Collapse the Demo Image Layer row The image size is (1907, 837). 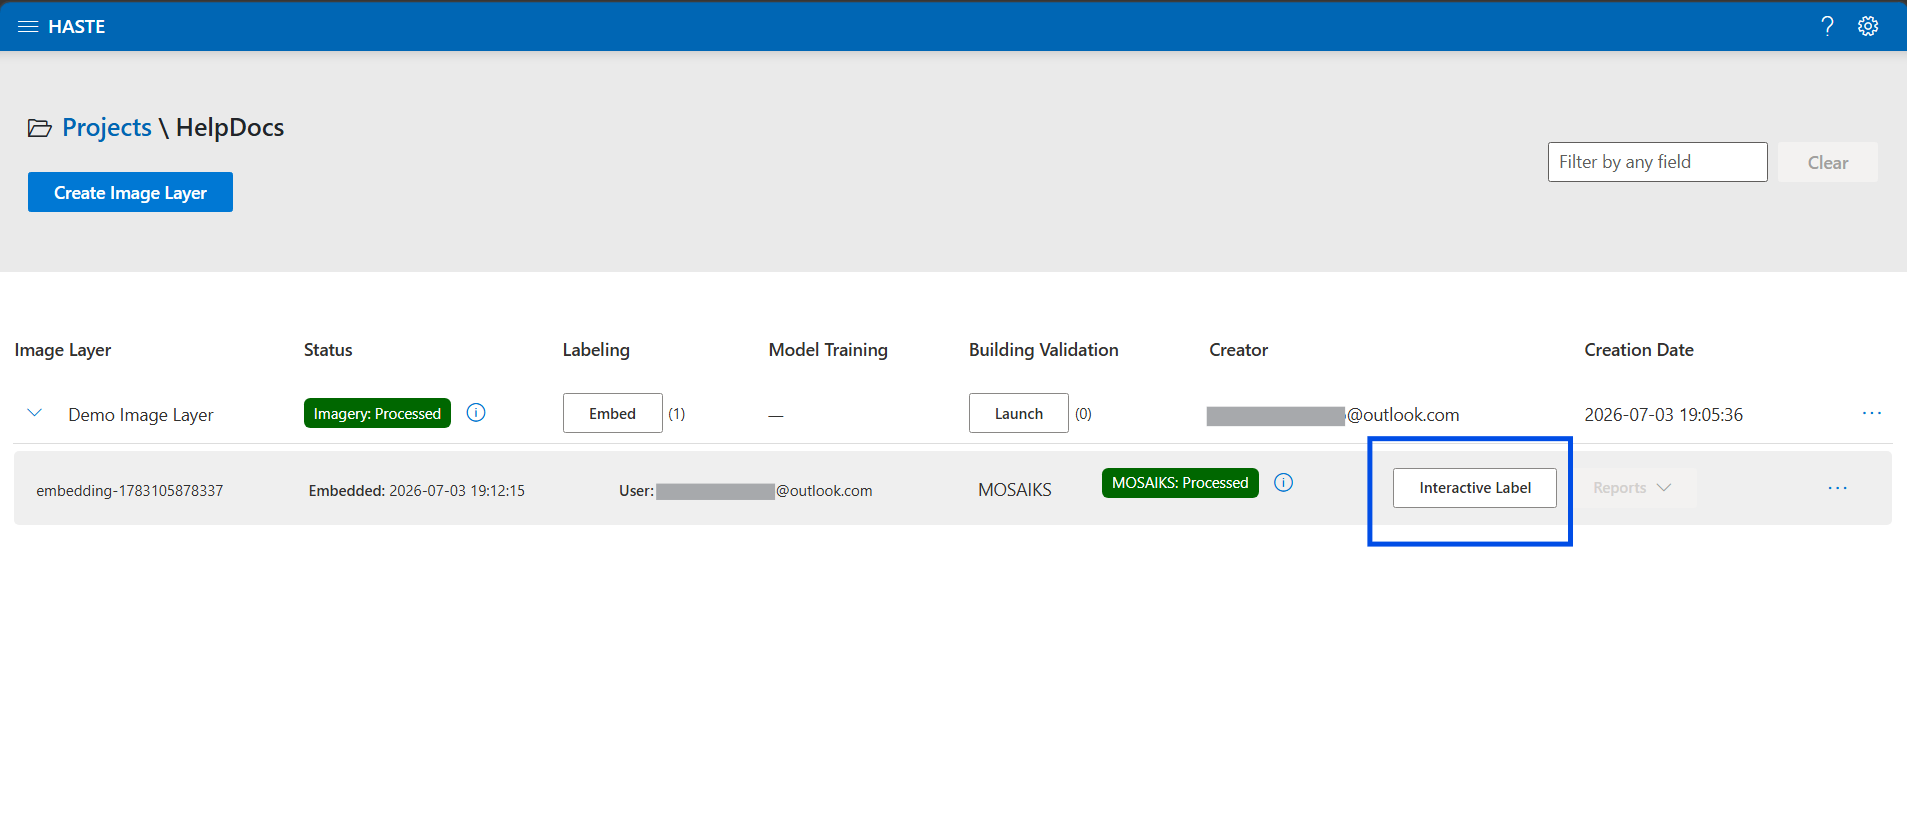(x=34, y=413)
